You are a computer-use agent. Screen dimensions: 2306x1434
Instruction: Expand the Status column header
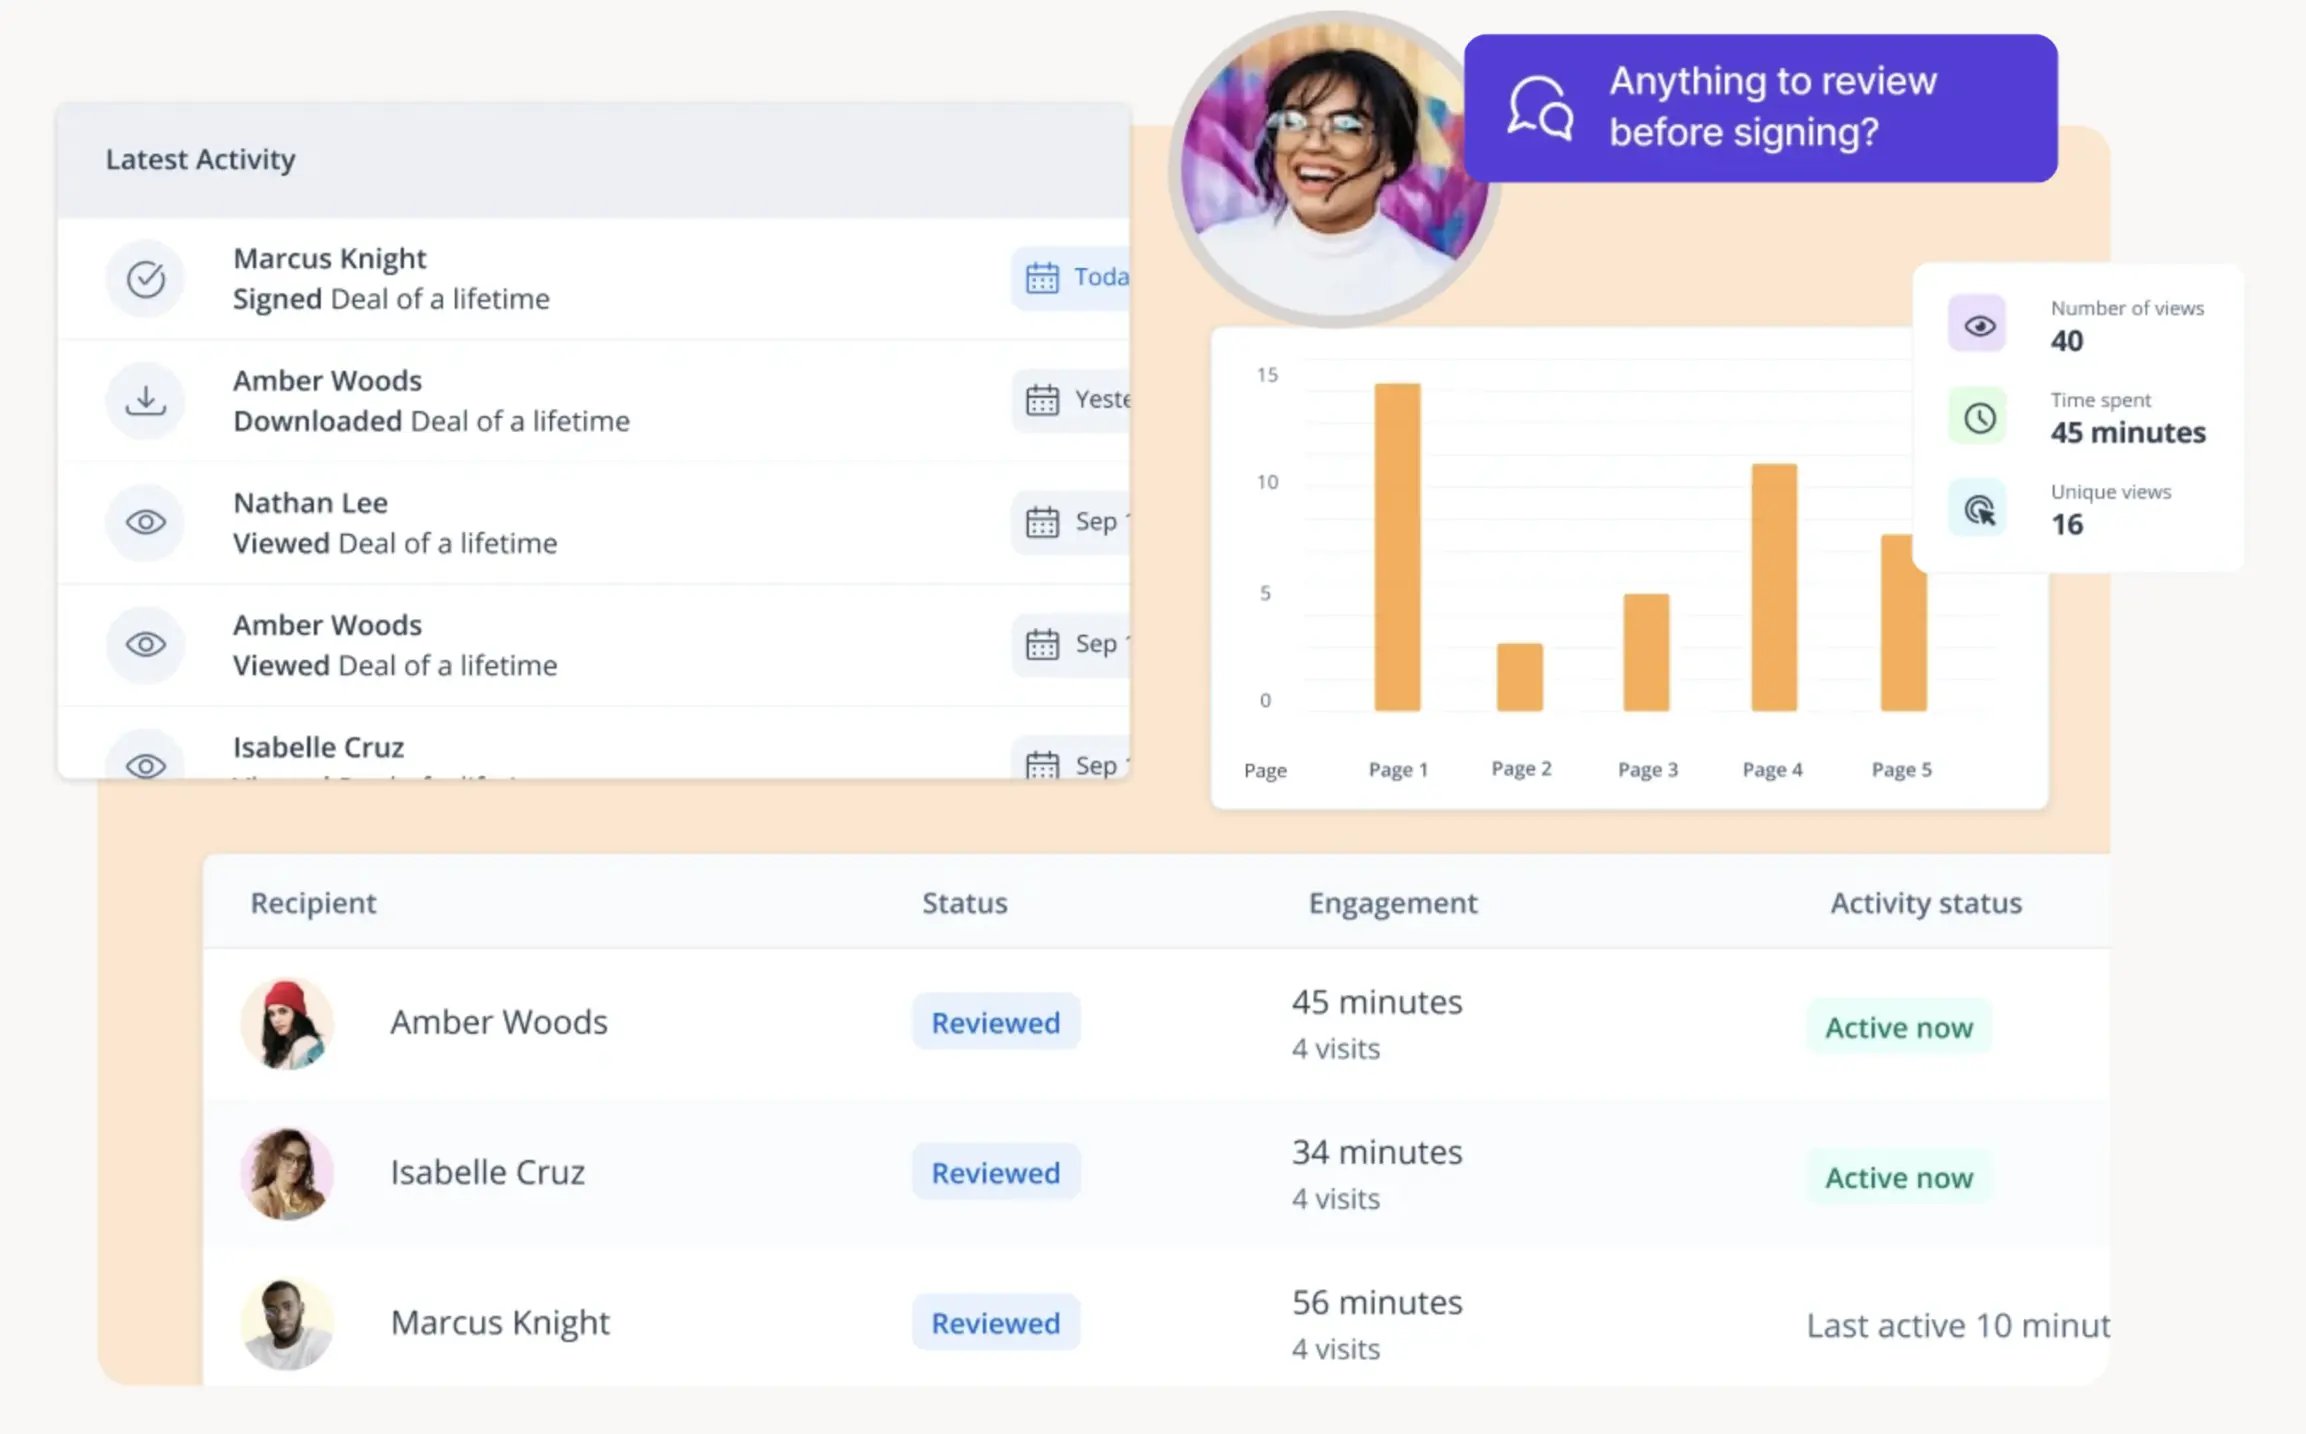point(964,902)
